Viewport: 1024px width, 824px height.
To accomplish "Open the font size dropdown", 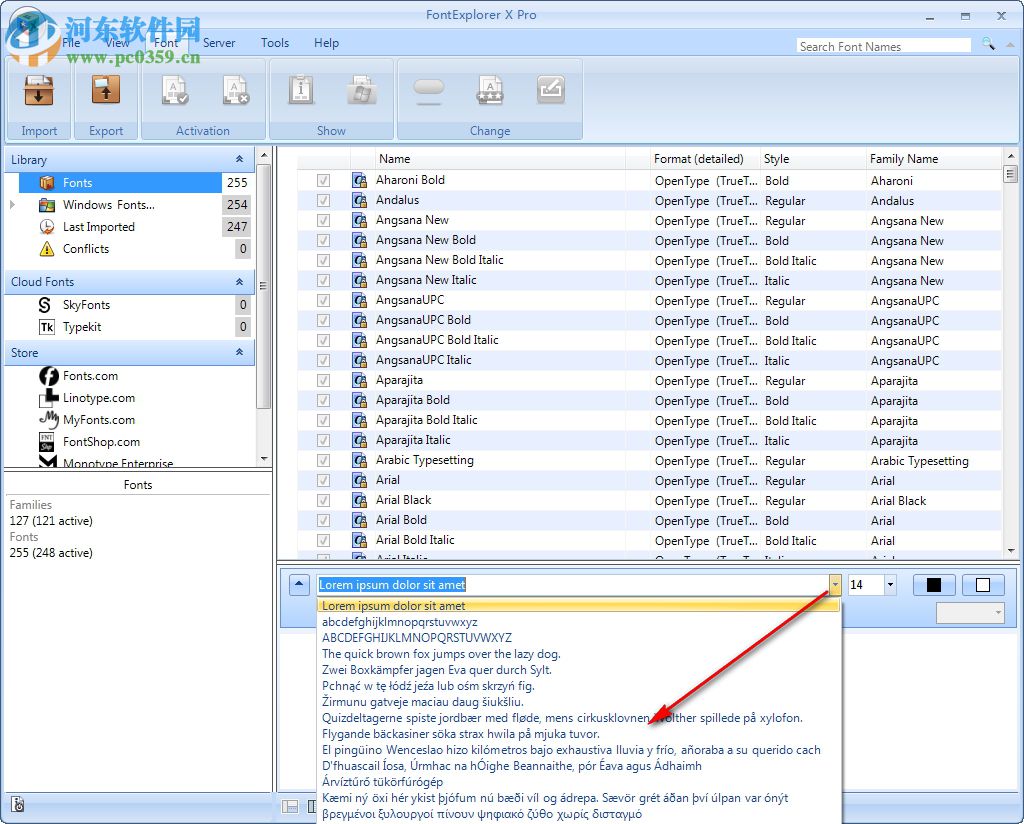I will tap(892, 584).
